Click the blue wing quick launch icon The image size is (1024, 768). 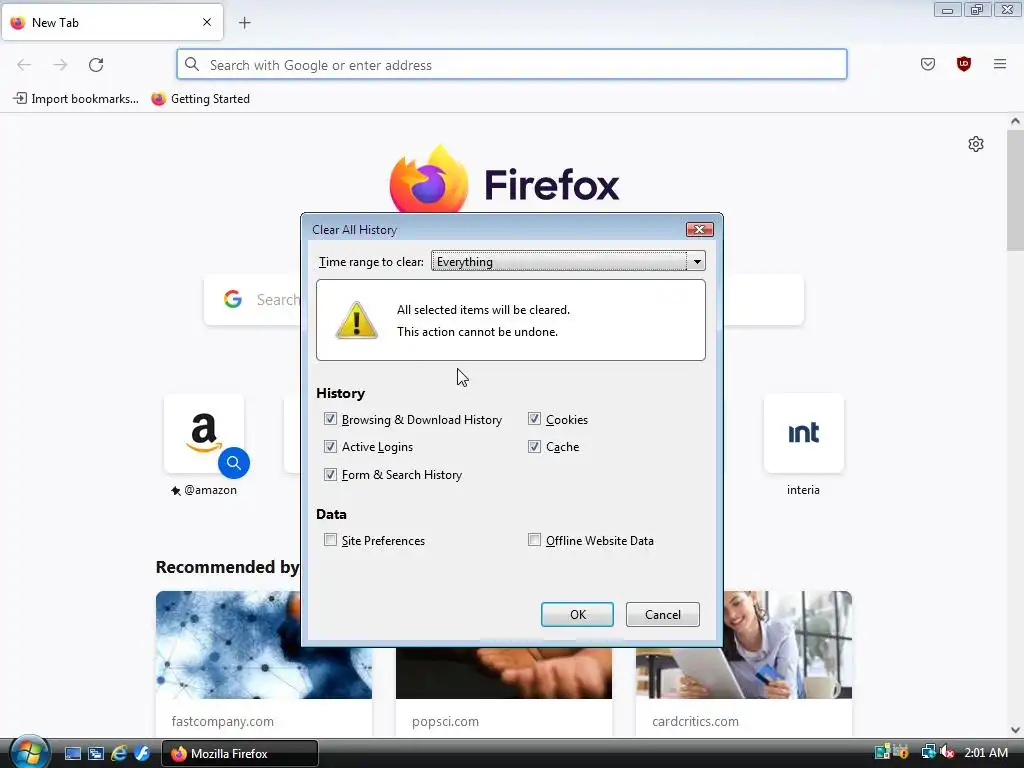tap(142, 754)
